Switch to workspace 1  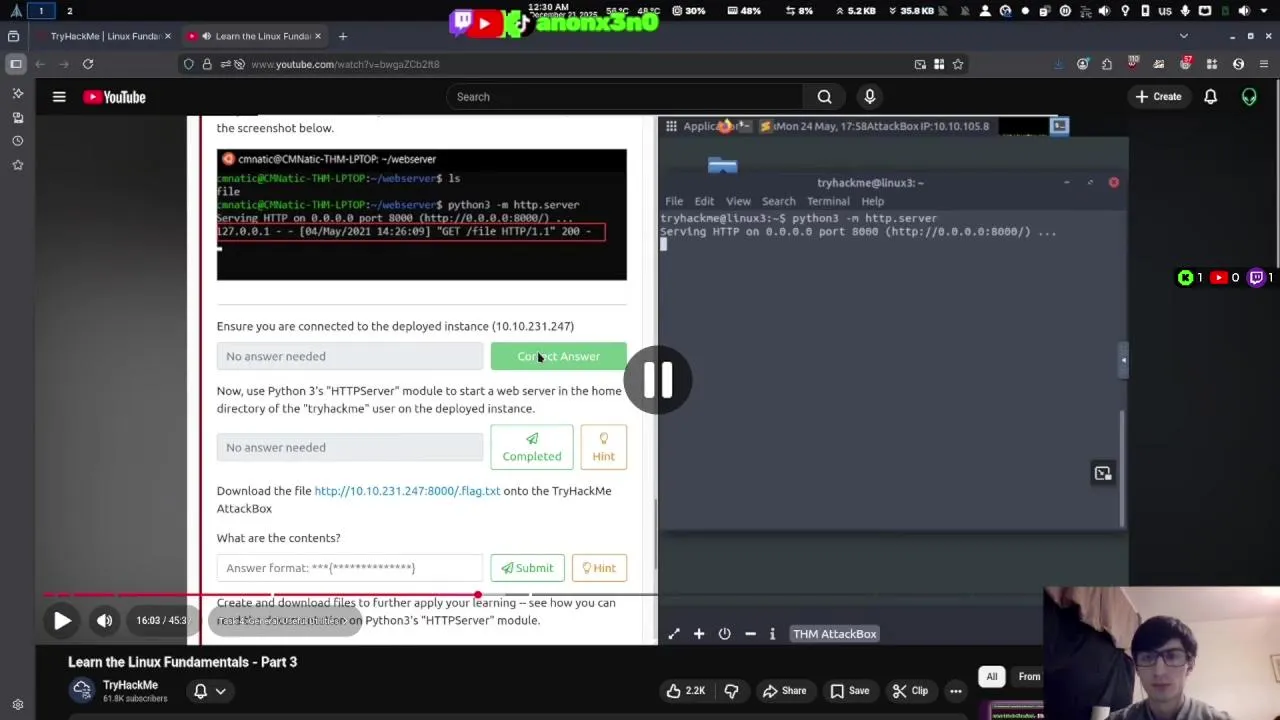tap(41, 11)
